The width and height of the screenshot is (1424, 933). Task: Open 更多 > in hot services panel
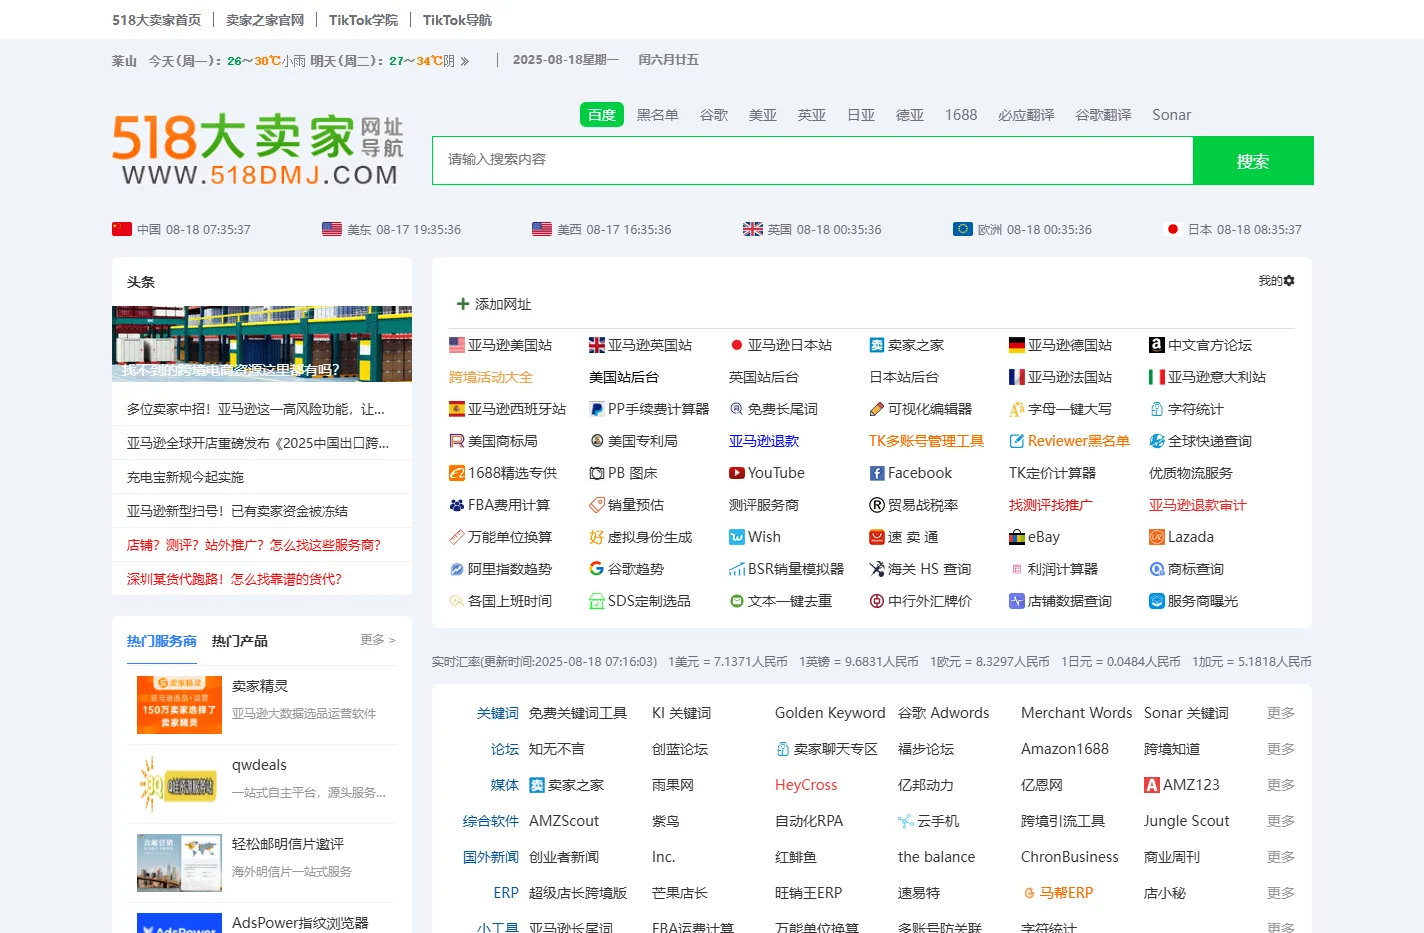378,640
